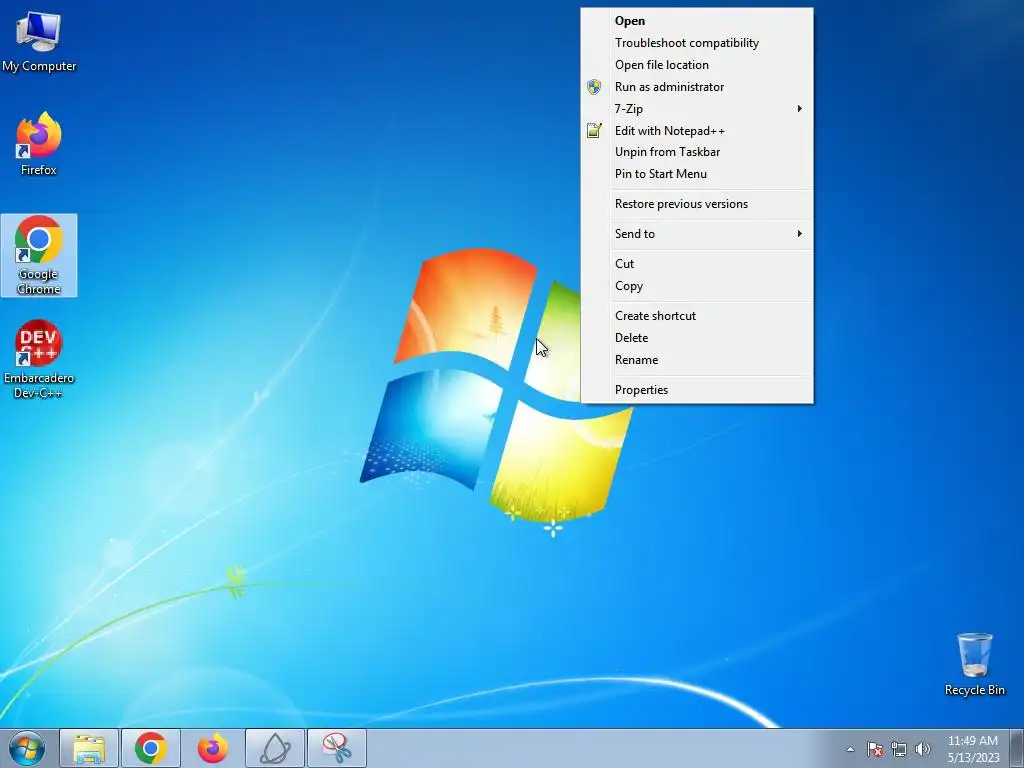Click the Notepad++ icon in the menu

tap(594, 131)
